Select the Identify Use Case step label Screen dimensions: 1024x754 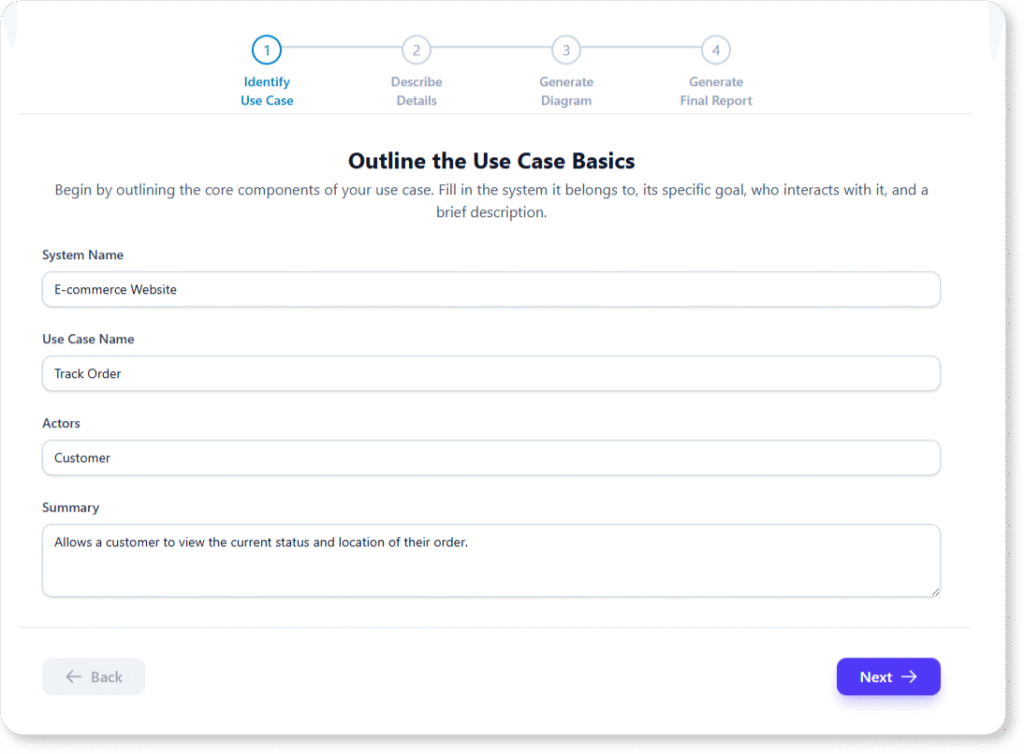266,91
